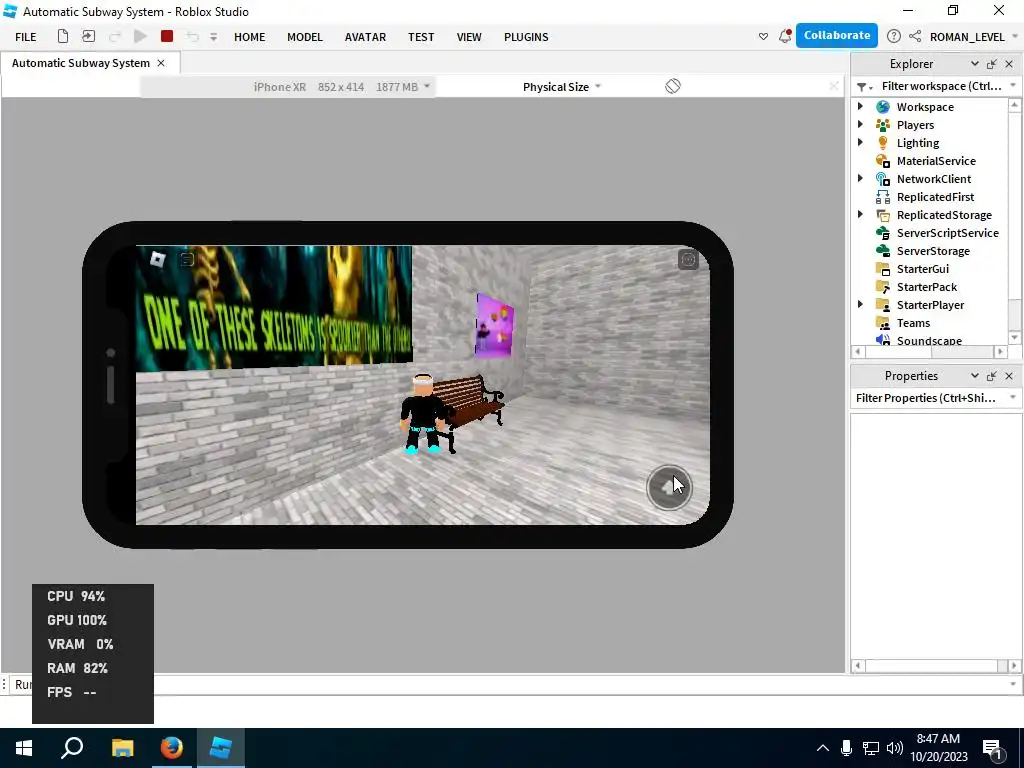Rotate the emulated device orientation
The width and height of the screenshot is (1024, 768).
point(673,86)
